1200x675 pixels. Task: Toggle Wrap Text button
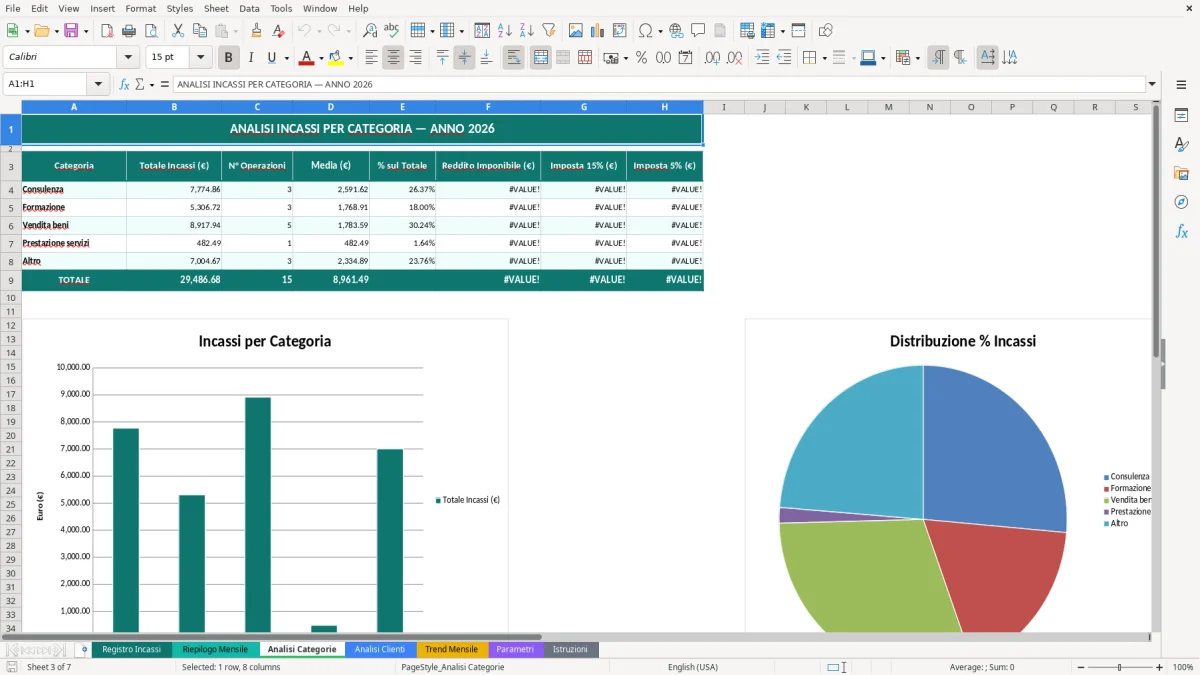tap(514, 58)
